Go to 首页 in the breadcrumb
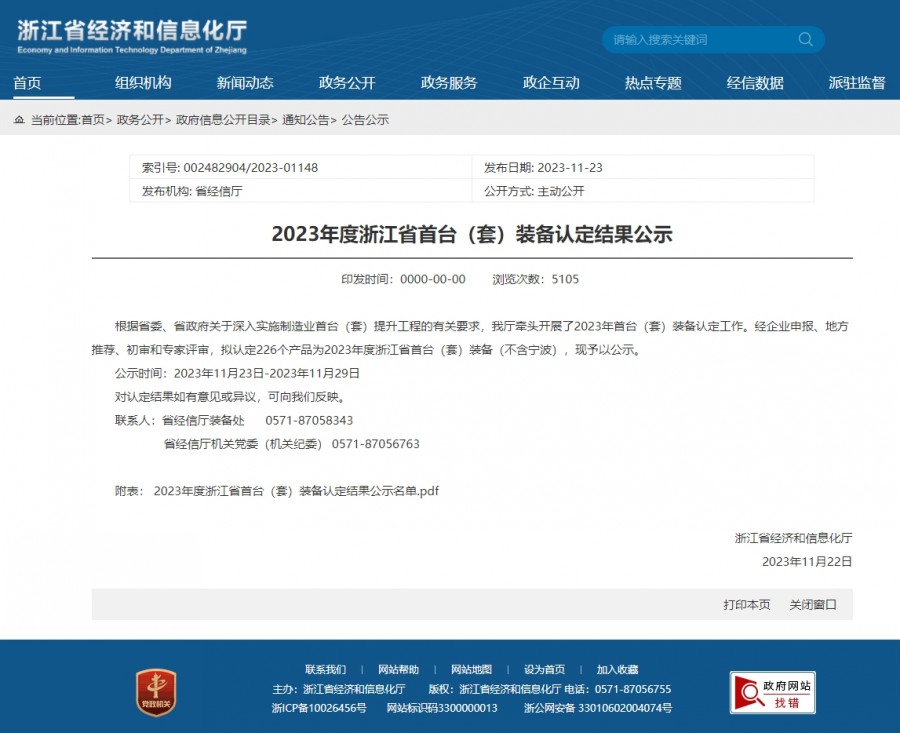The height and width of the screenshot is (733, 900). pyautogui.click(x=93, y=119)
